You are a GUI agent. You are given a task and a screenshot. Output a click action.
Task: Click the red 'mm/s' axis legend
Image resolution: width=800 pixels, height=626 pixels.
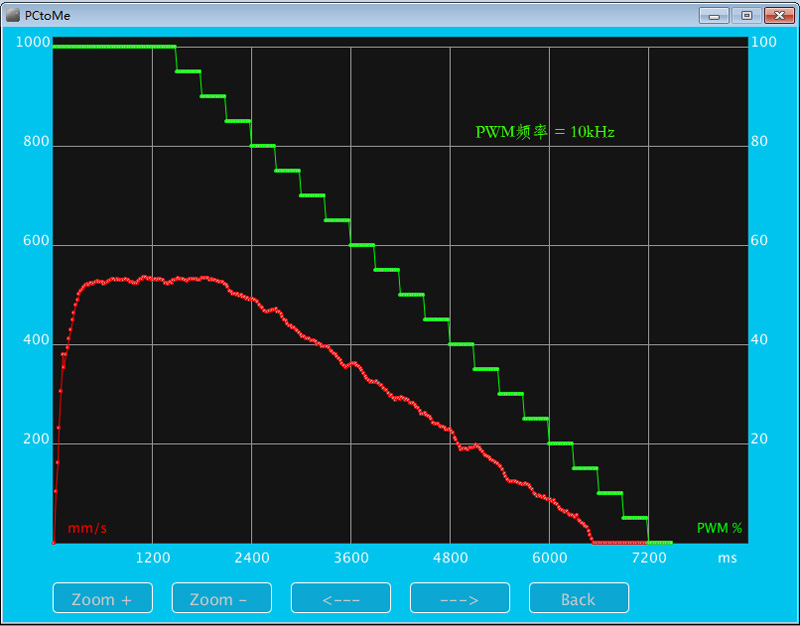87,528
